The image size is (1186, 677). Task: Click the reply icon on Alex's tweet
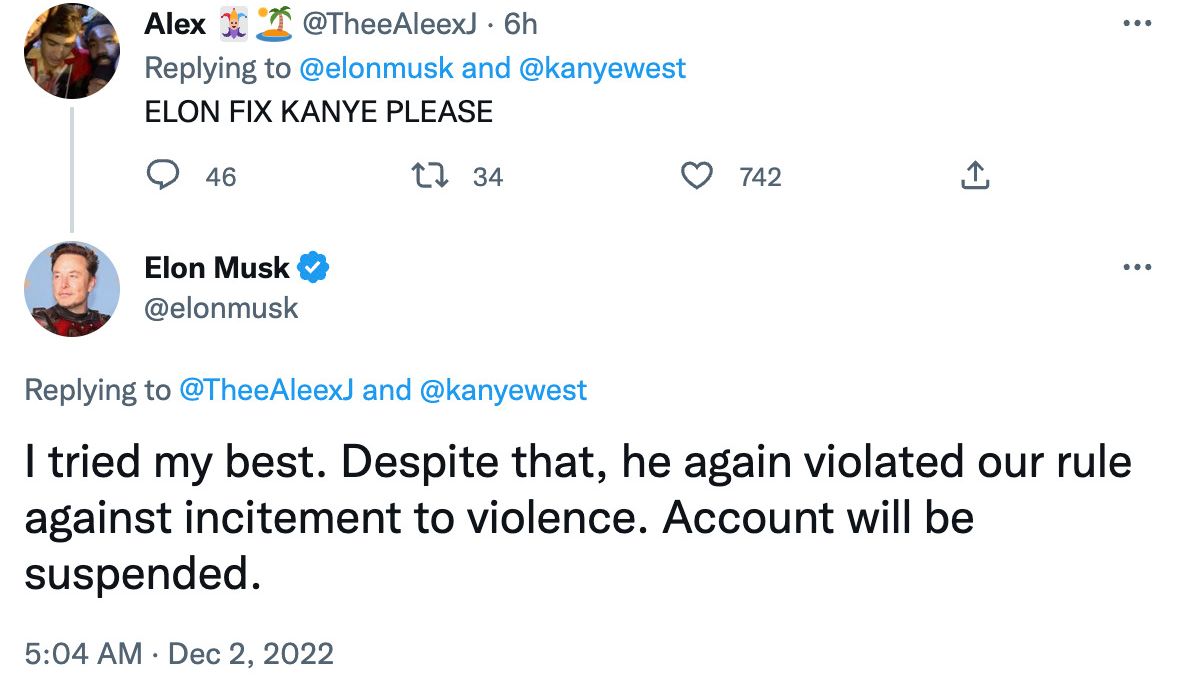click(163, 177)
